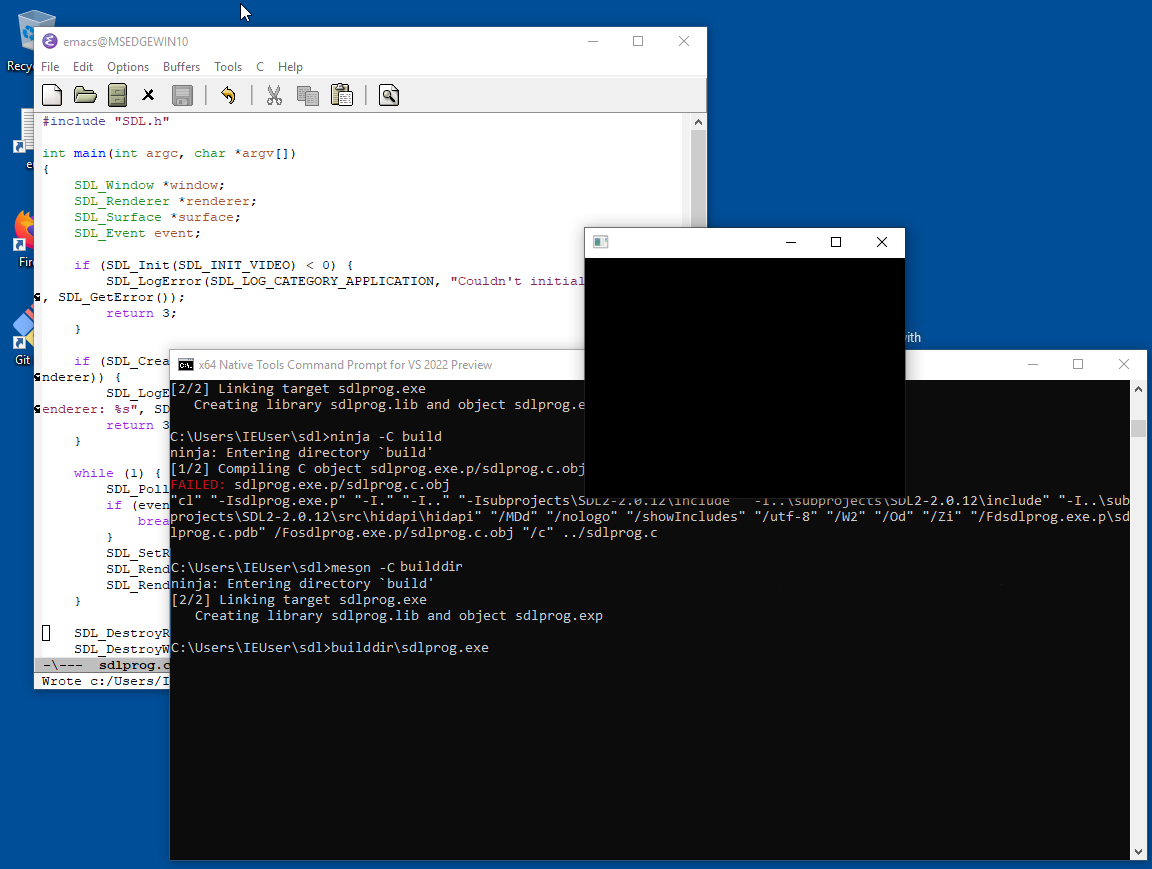Cut selected text using the scissors icon
The height and width of the screenshot is (869, 1152).
tap(273, 94)
